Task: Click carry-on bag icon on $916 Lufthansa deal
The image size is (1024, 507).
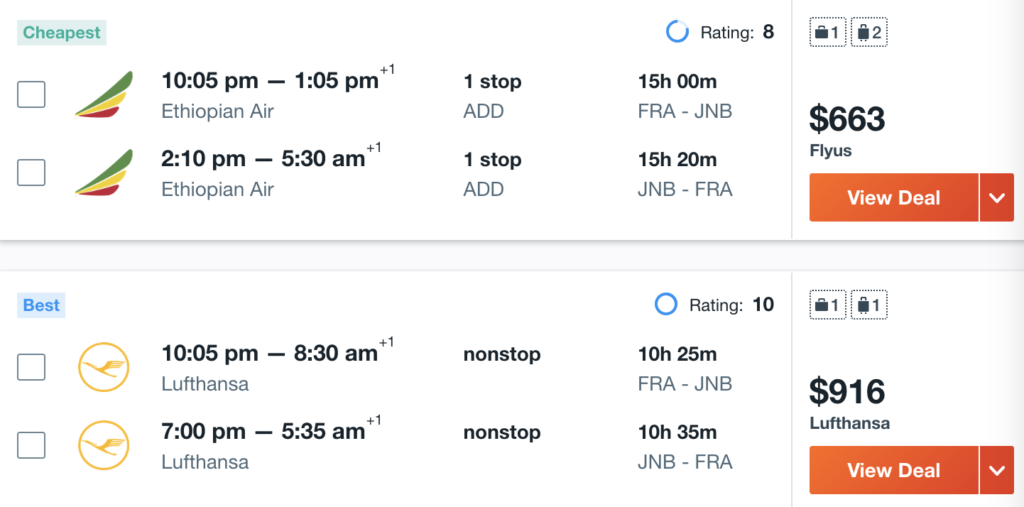Action: coord(828,304)
